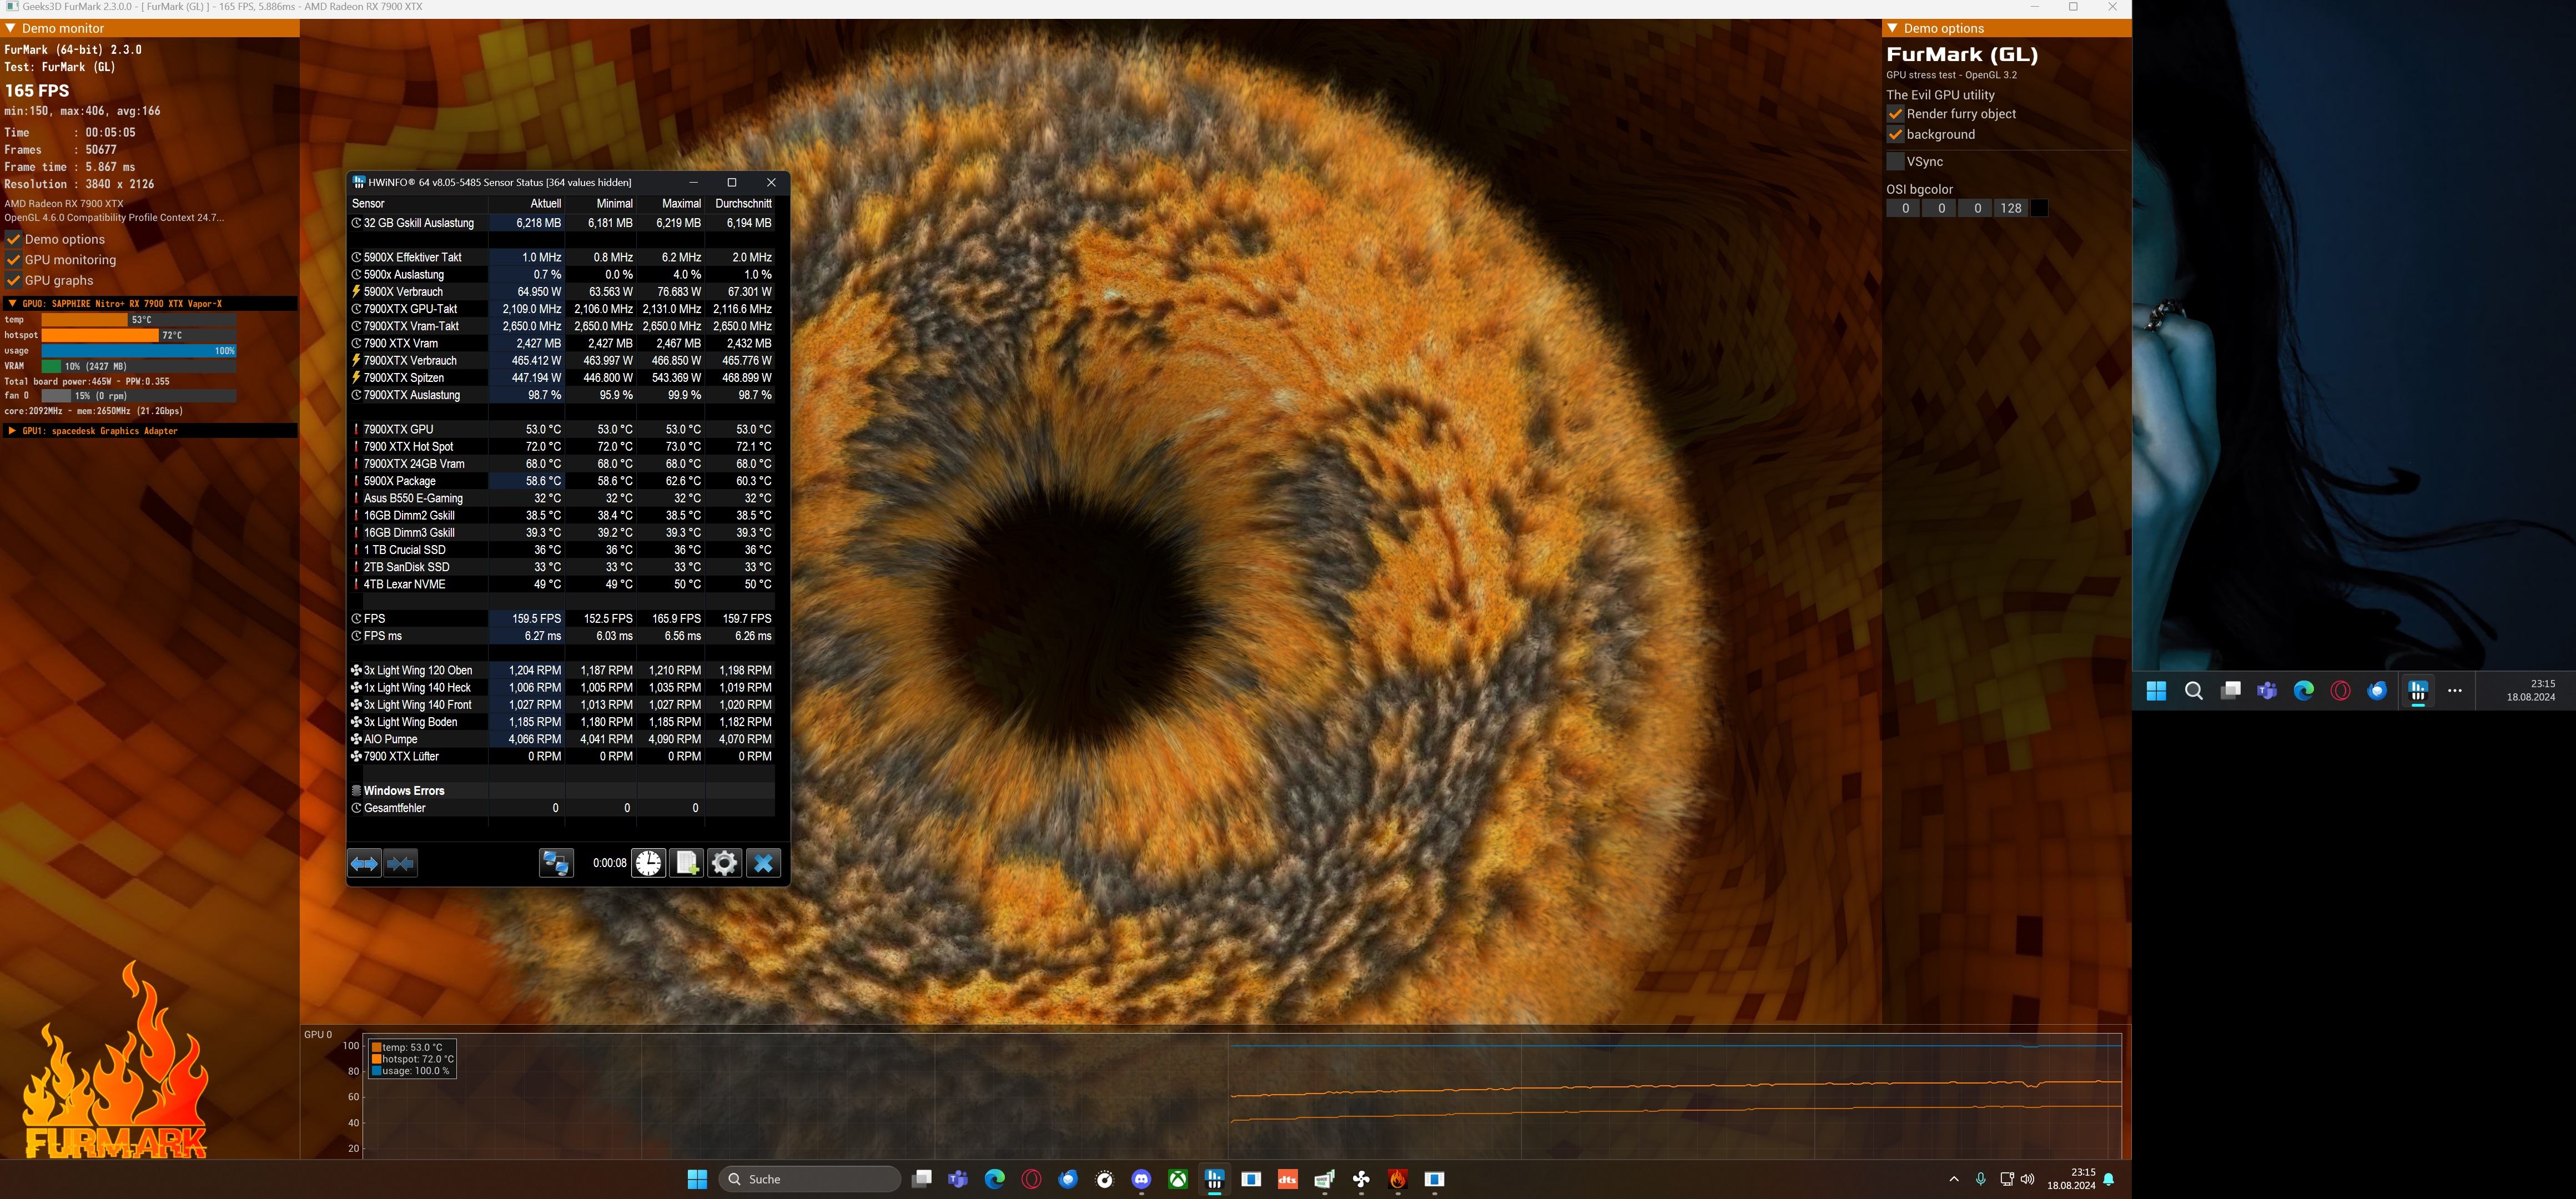This screenshot has height=1199, width=2576.
Task: Open FurMark flame icon in taskbar
Action: pos(1397,1180)
